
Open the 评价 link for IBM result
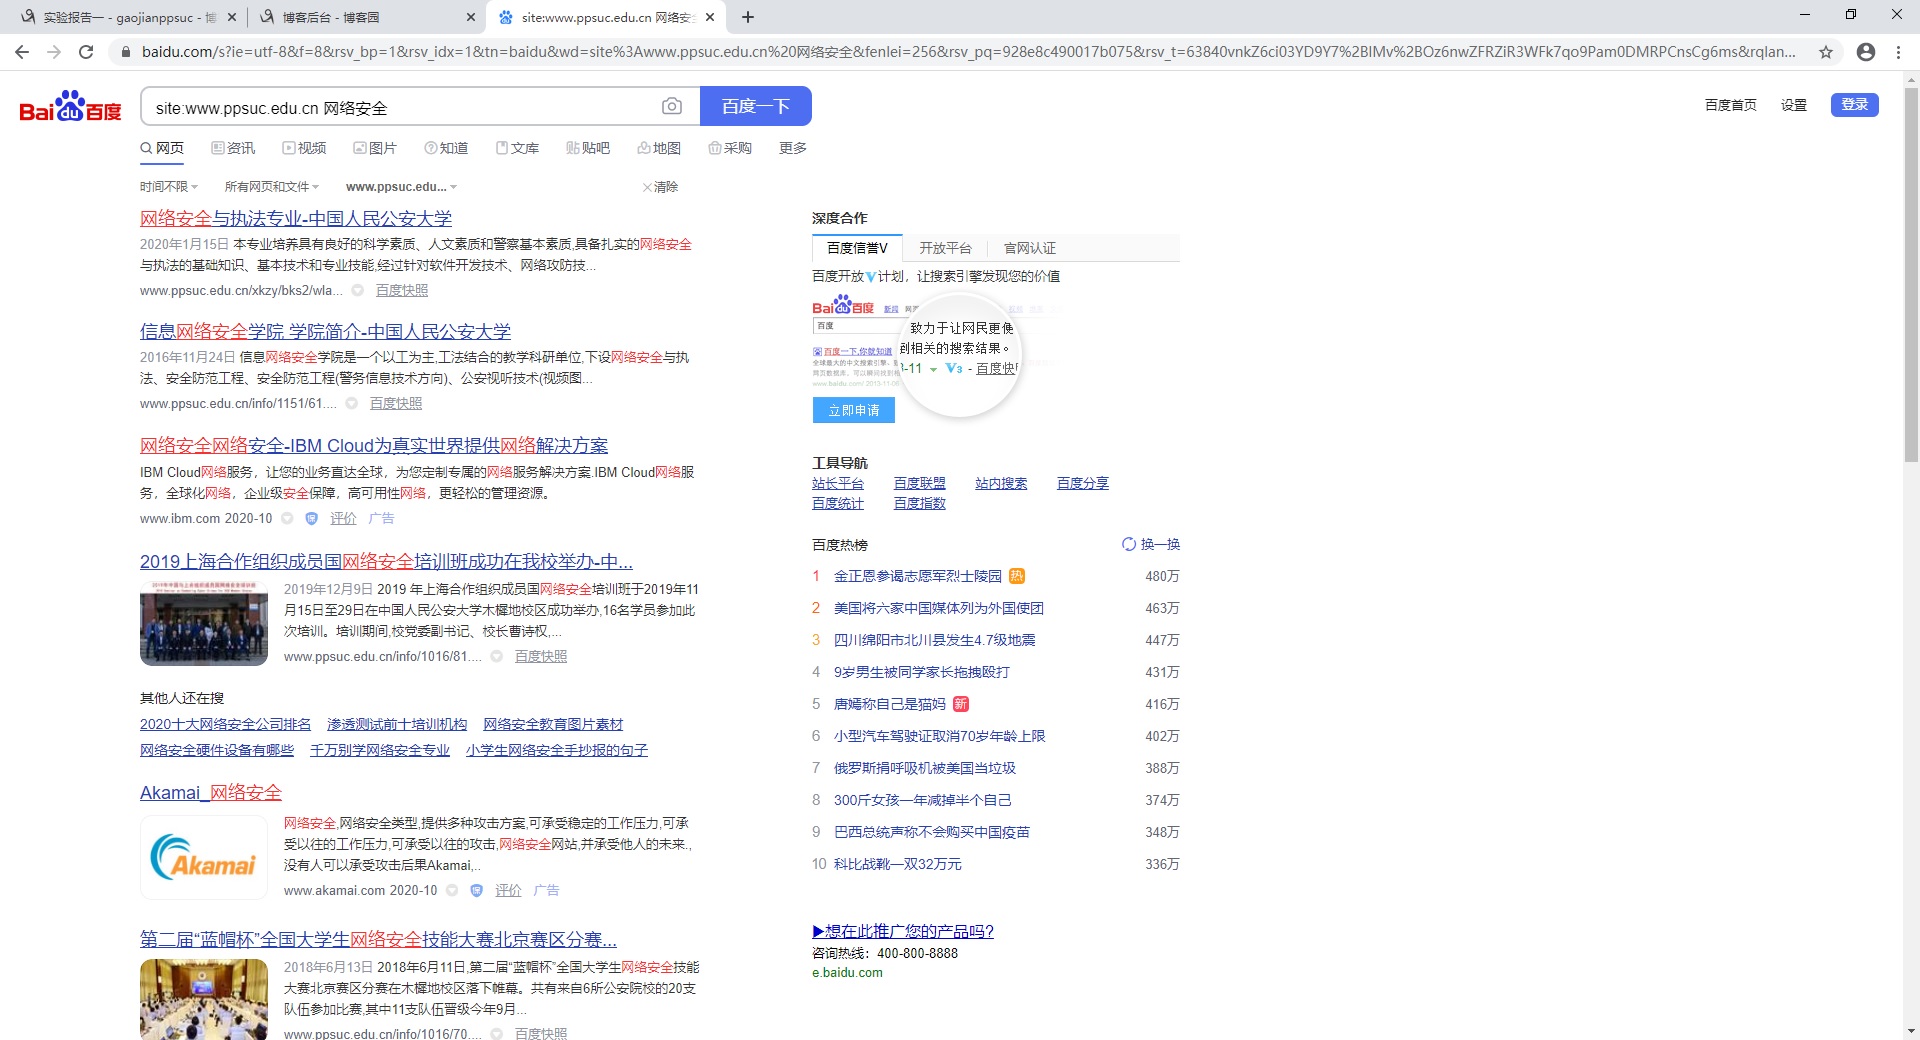click(343, 518)
